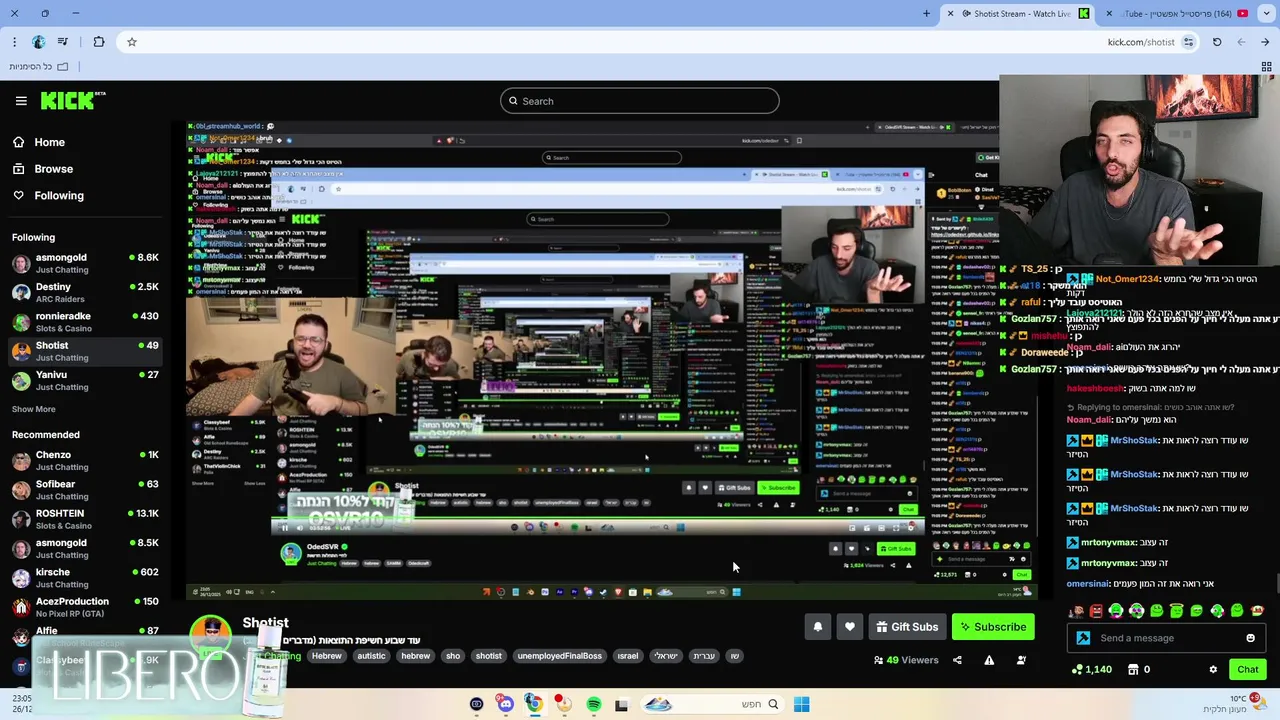Click the sho tag

[453, 656]
